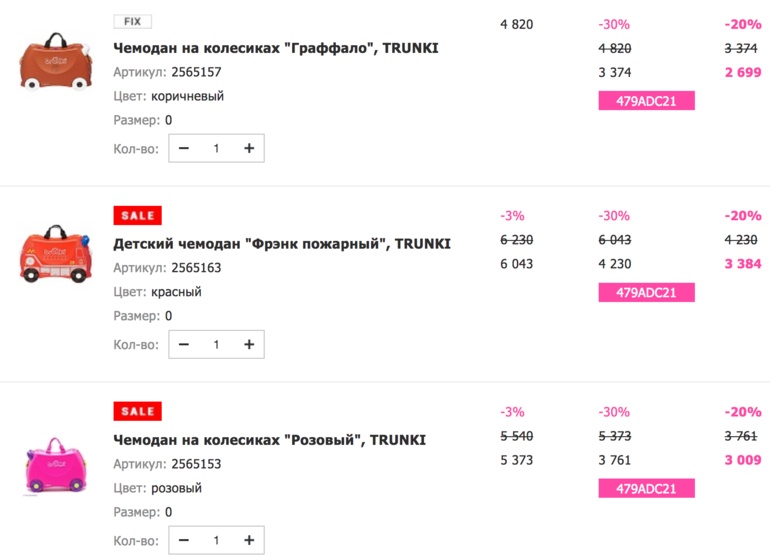
Task: Open product link Чемодан на колесиках "Граффало"
Action: click(276, 48)
